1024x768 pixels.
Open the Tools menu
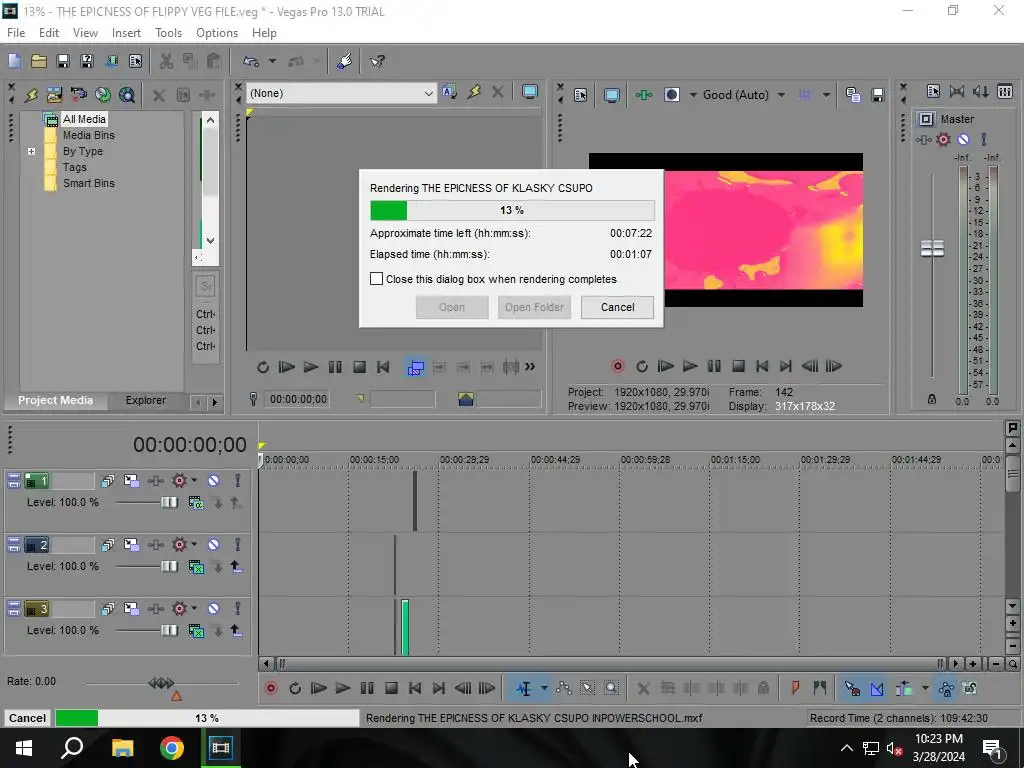pos(168,33)
